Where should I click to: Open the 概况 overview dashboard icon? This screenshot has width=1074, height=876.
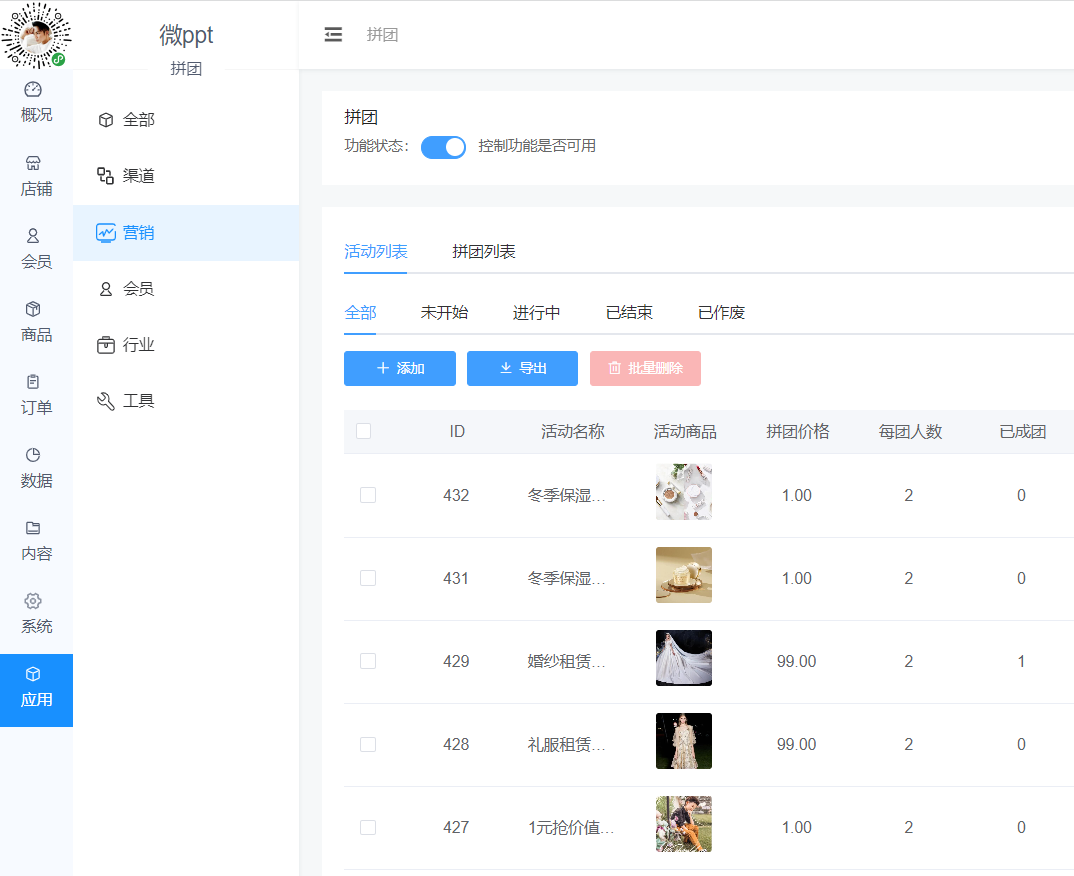click(x=33, y=90)
